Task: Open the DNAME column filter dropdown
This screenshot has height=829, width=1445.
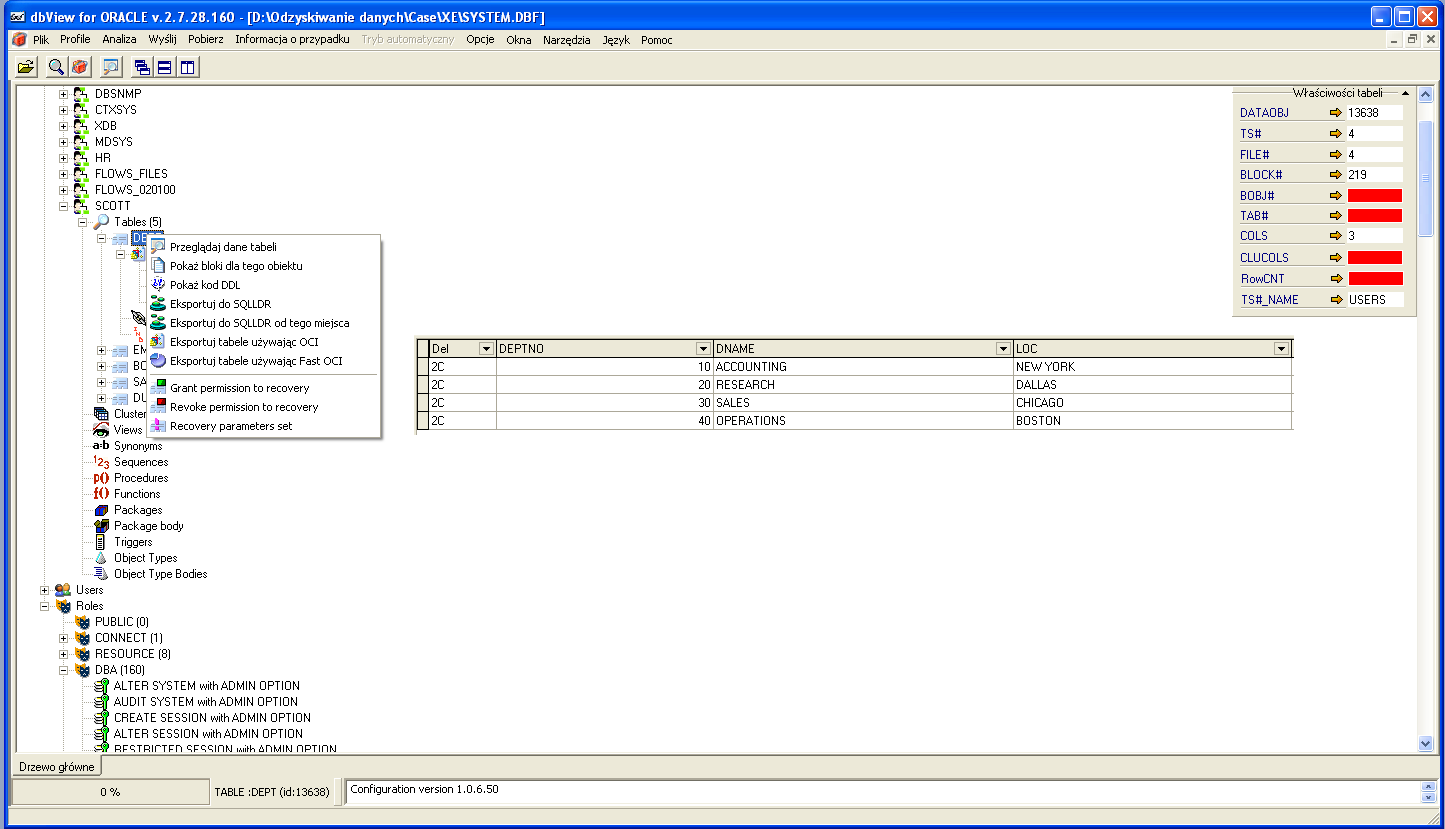Action: (x=1003, y=349)
